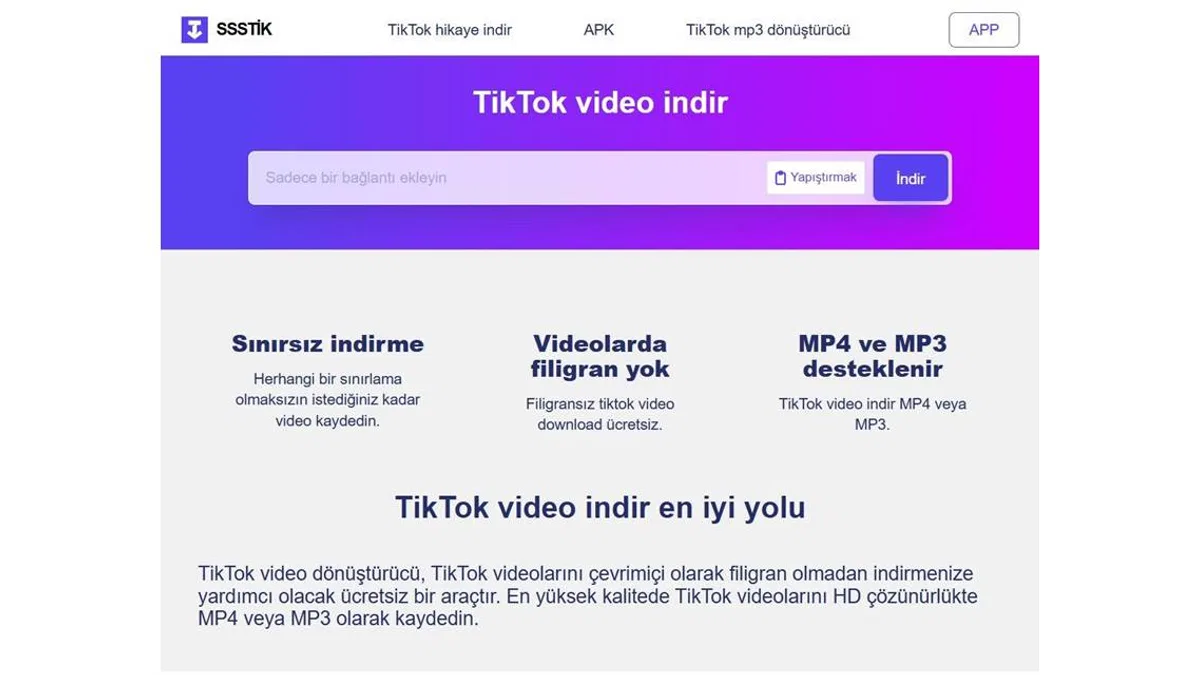Click the 'TikTok video indir' main heading

(600, 102)
